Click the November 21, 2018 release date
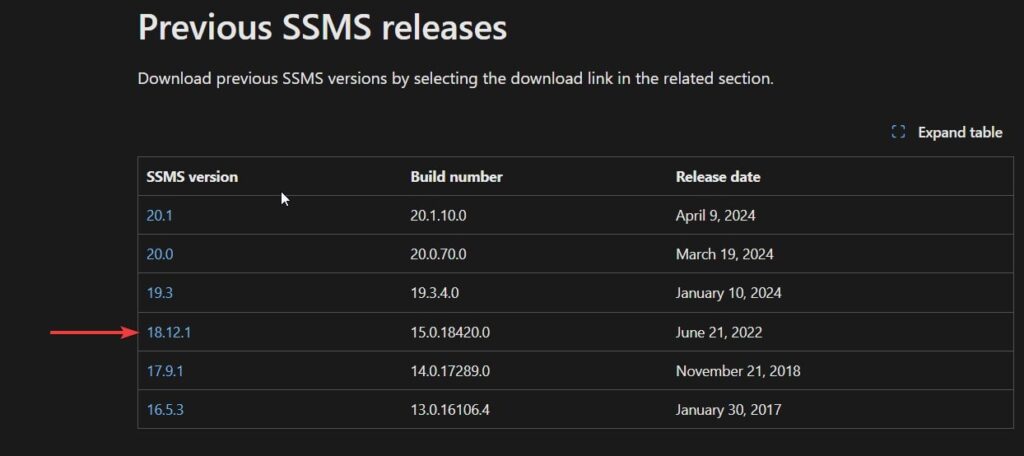The image size is (1024, 456). click(x=738, y=371)
